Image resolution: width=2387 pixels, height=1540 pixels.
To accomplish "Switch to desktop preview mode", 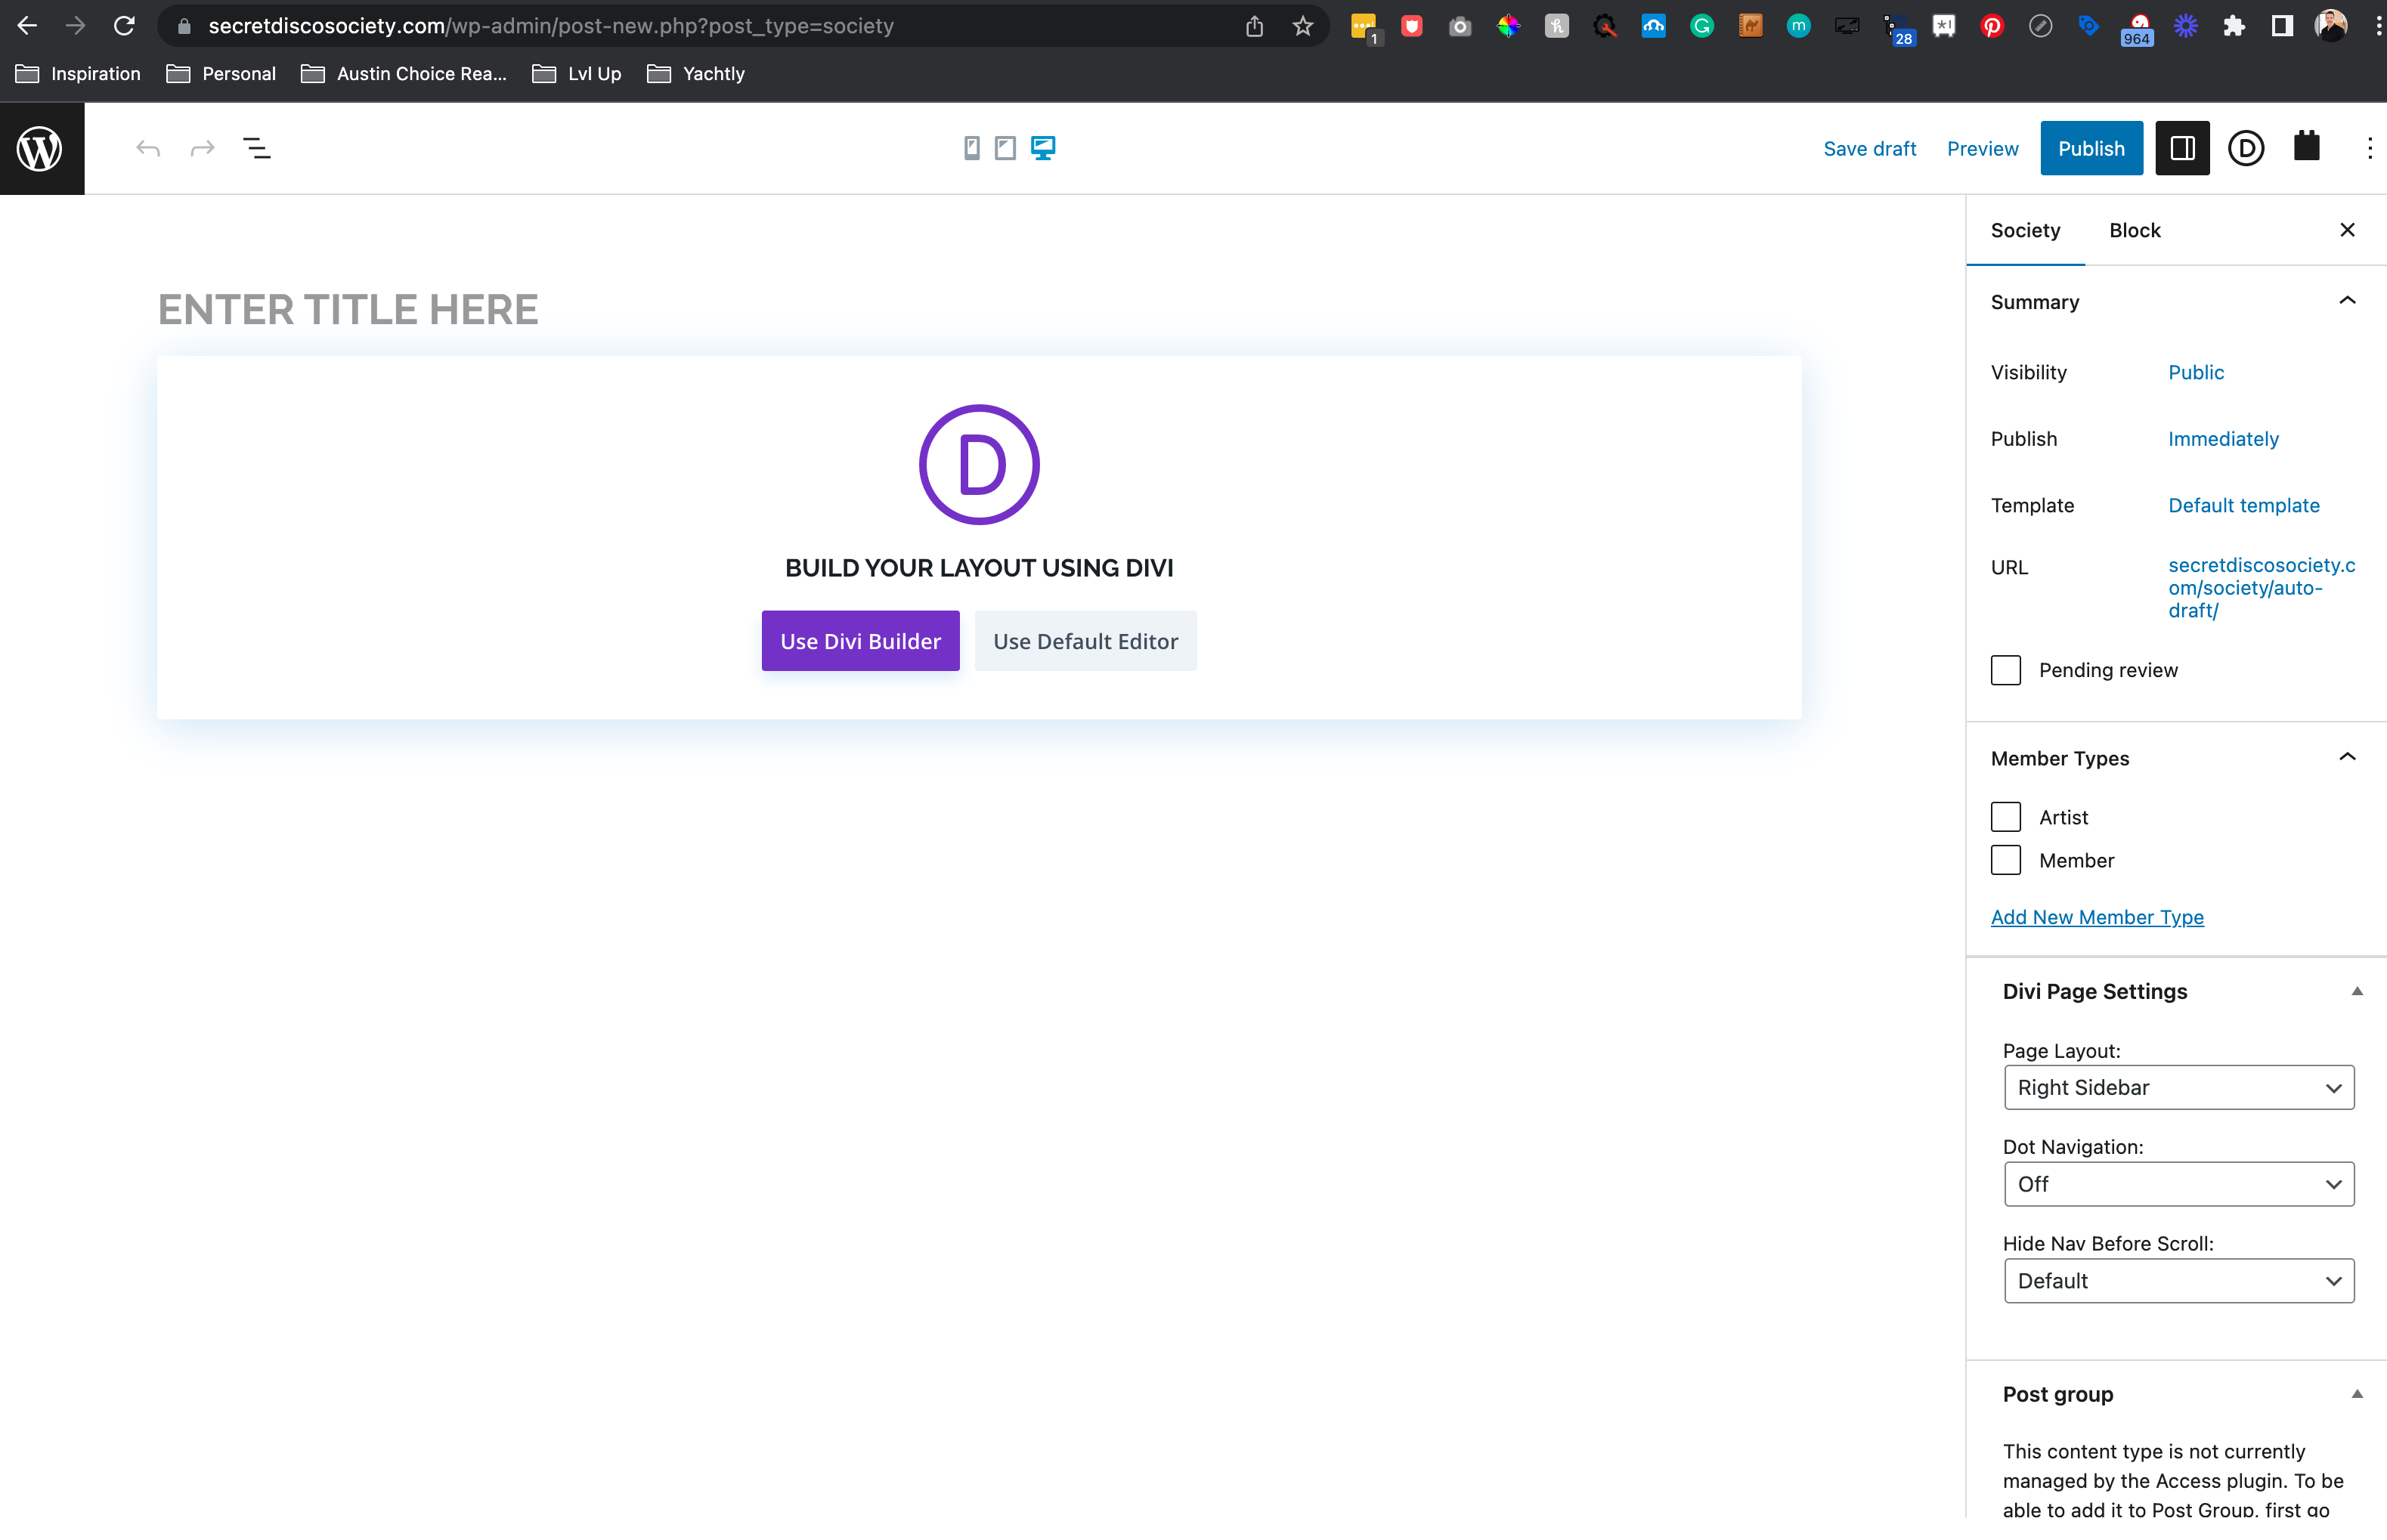I will [1043, 149].
